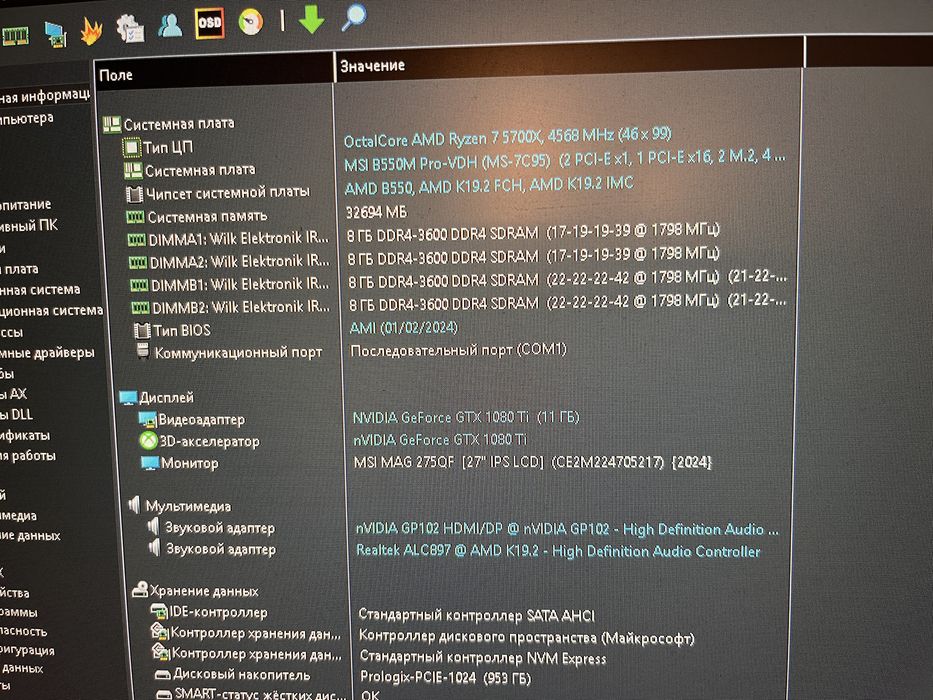Select the Контроллер дискового пространства (Майкрософт) value
The height and width of the screenshot is (700, 933).
coord(527,637)
